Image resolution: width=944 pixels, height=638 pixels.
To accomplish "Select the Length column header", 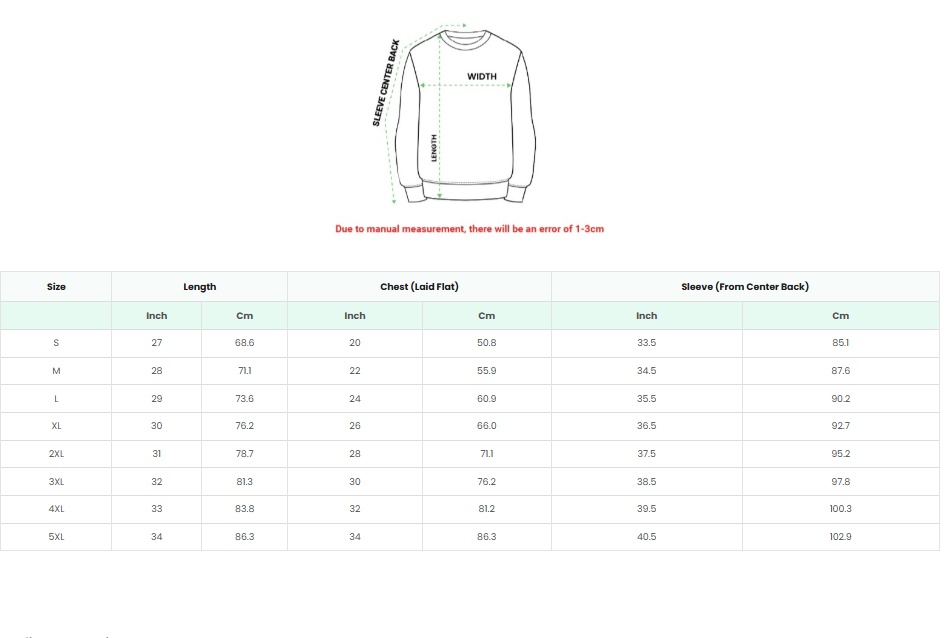I will click(x=199, y=286).
